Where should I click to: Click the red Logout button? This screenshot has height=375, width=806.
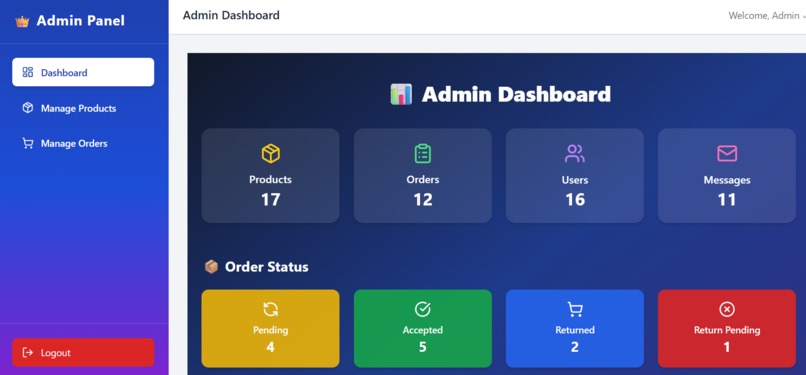click(83, 352)
